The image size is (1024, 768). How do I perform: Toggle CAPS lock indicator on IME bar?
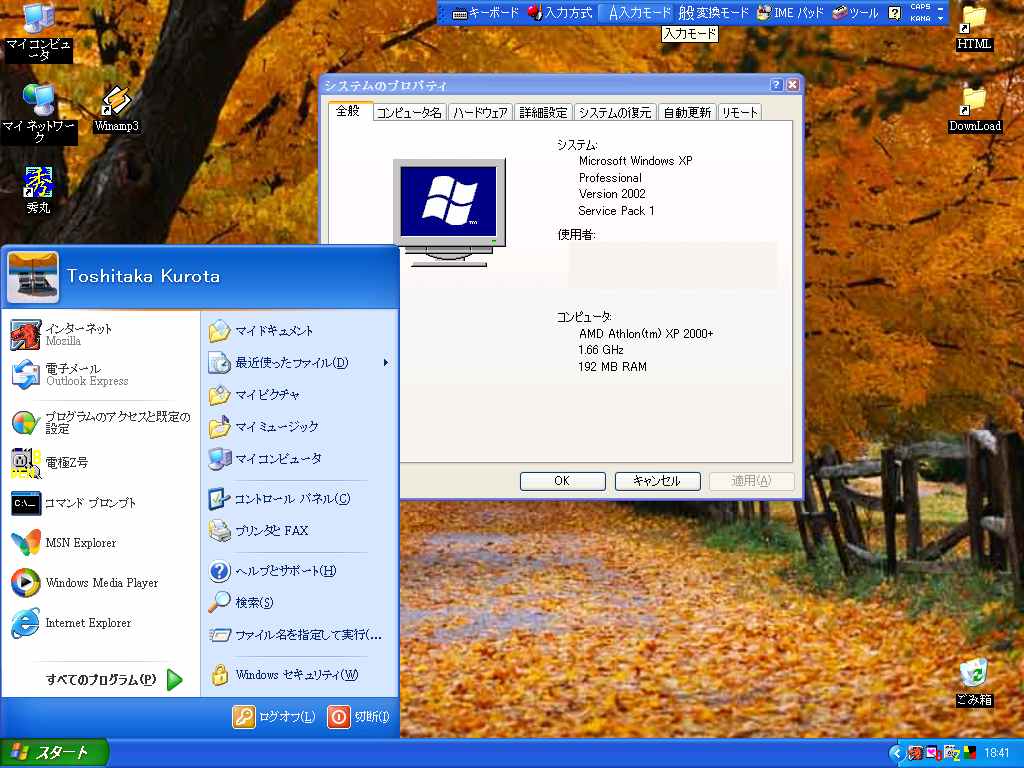(x=920, y=7)
